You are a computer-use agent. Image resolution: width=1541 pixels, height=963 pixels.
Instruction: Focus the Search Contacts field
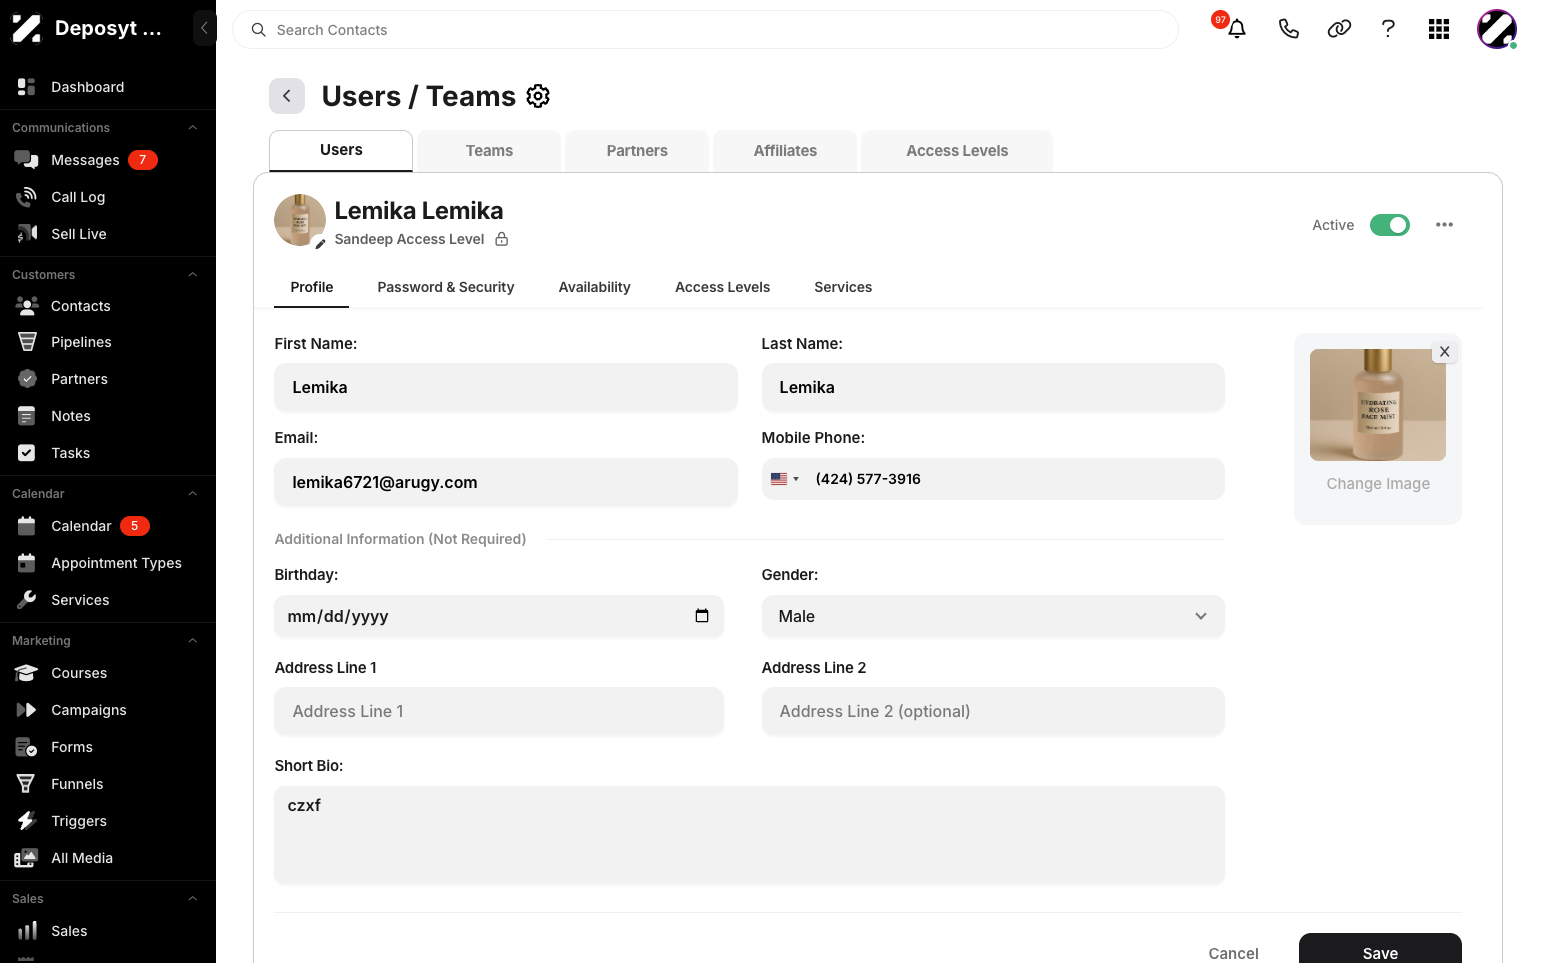point(705,30)
